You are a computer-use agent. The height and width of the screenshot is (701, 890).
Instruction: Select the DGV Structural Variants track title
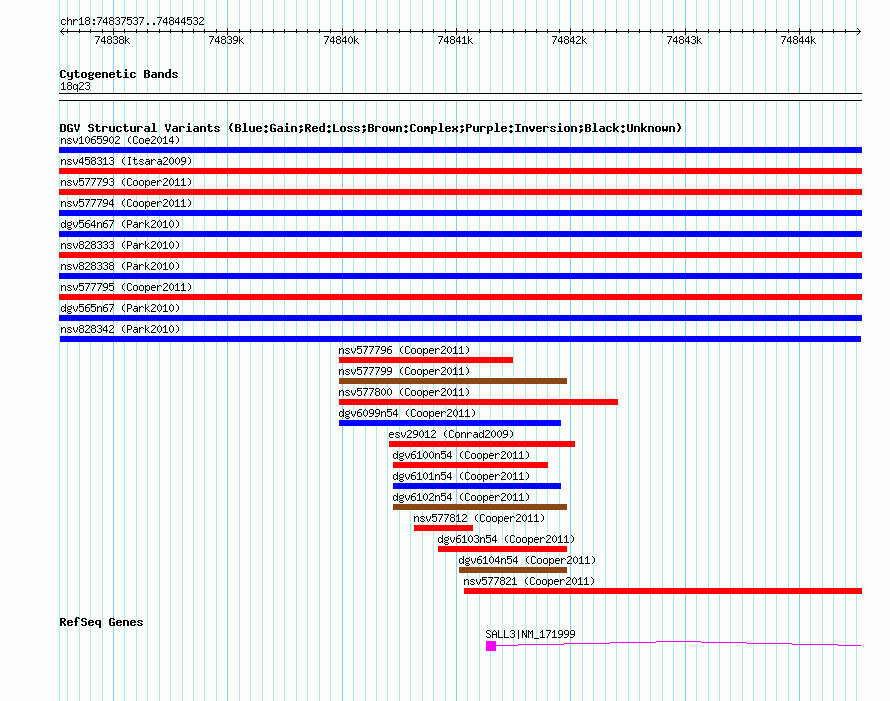(x=370, y=128)
